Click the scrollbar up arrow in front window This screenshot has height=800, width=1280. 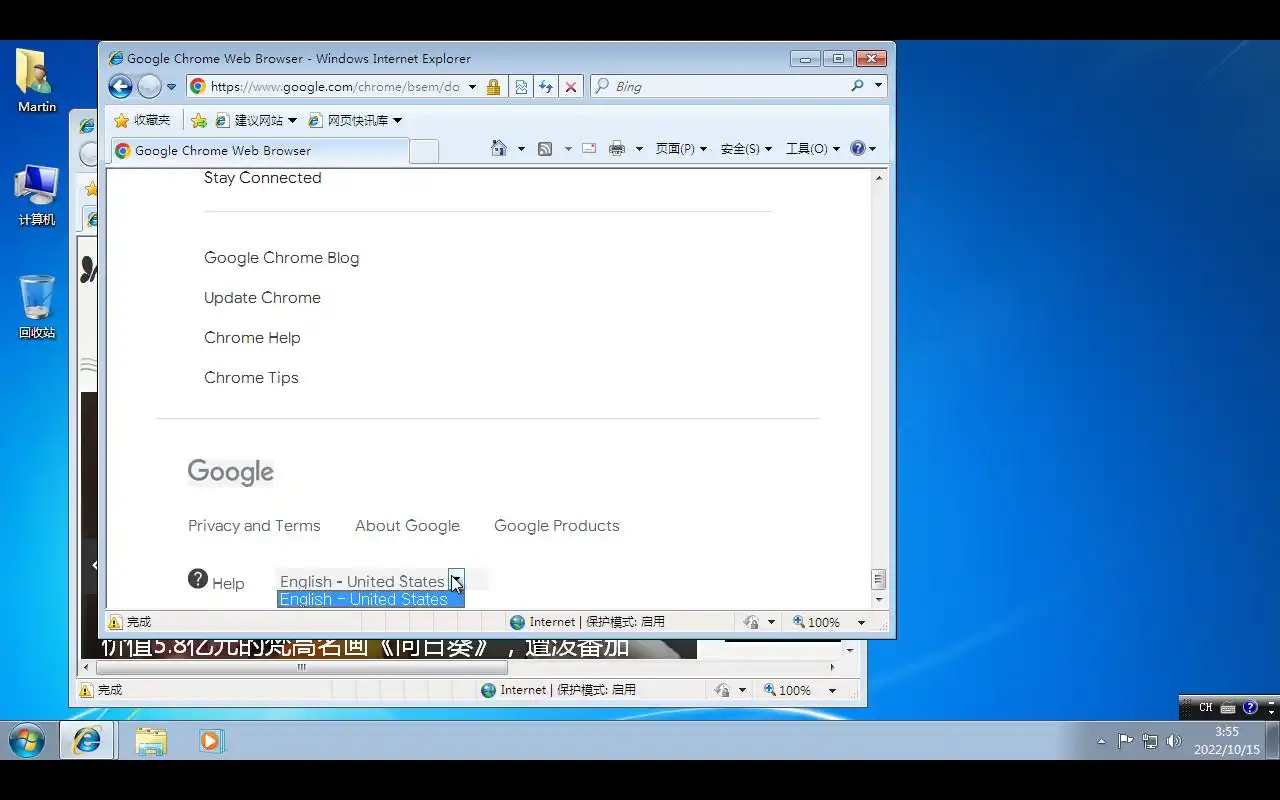pos(879,178)
